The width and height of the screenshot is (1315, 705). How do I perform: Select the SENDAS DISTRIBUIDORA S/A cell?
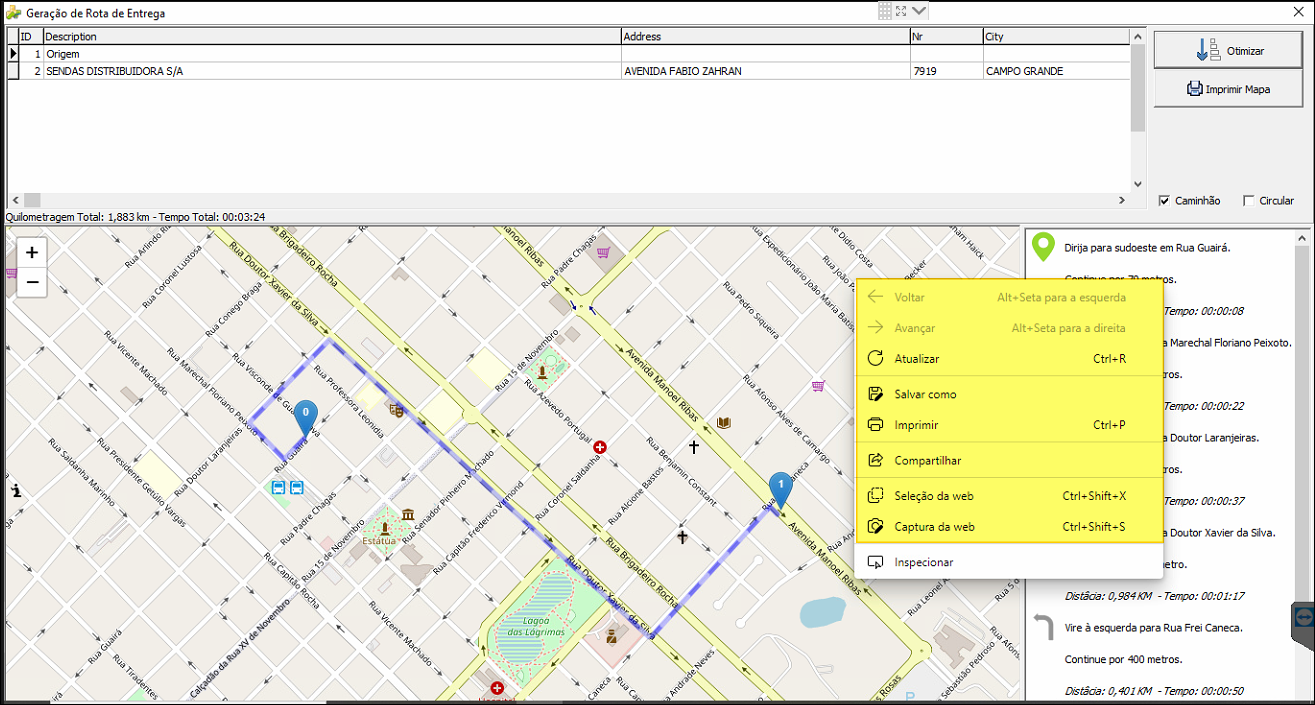332,72
